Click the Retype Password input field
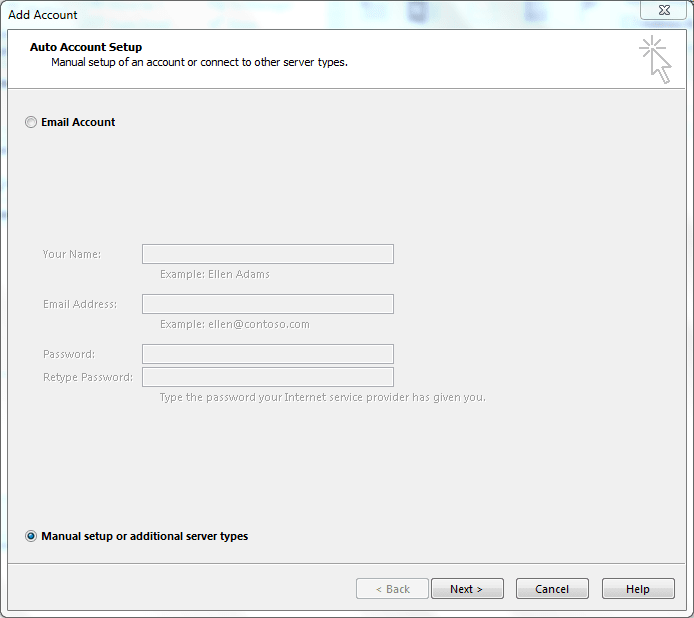This screenshot has width=694, height=618. point(268,377)
